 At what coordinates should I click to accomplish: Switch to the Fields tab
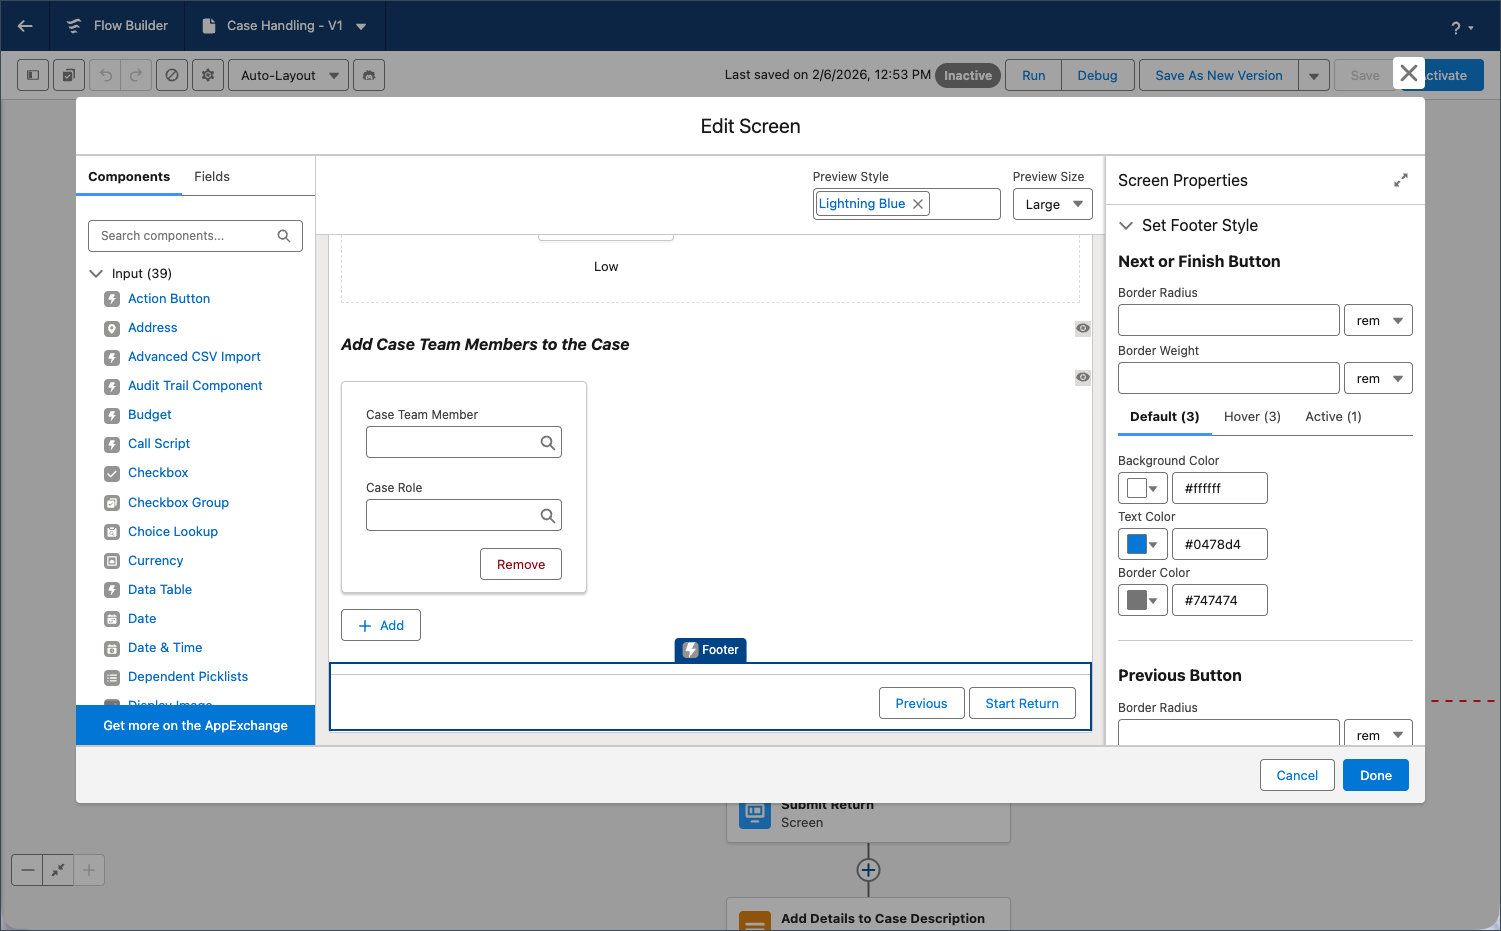click(212, 177)
